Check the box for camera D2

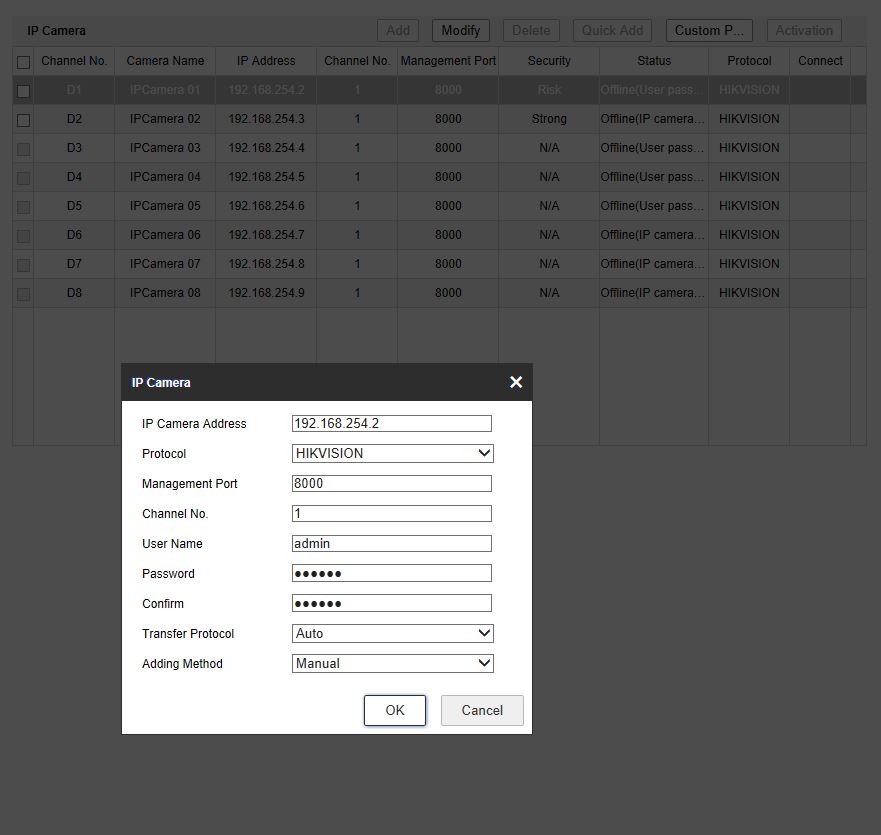(x=23, y=120)
